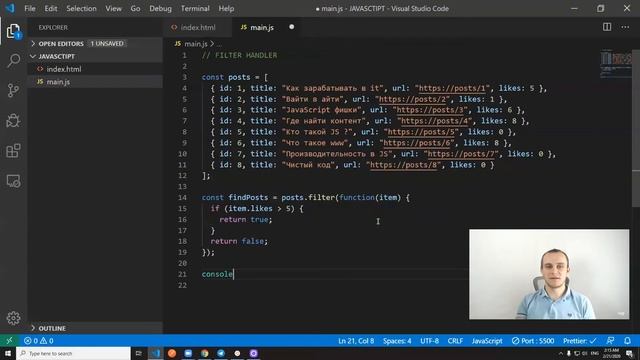Open the Edit menu
The width and height of the screenshot is (640, 360).
point(51,8)
